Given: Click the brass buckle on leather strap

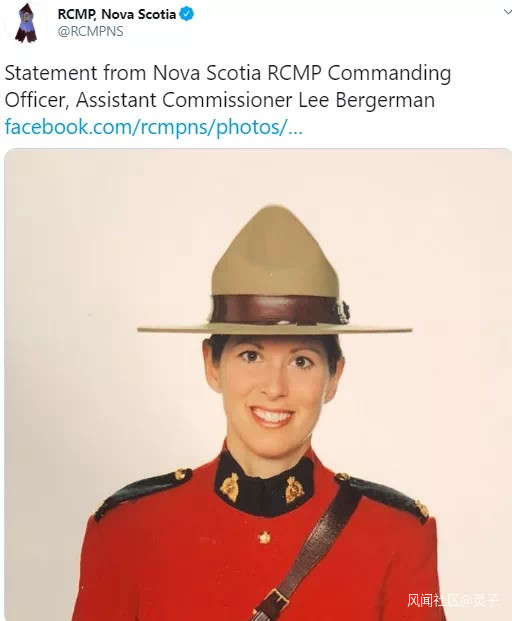Looking at the screenshot, I should (277, 600).
